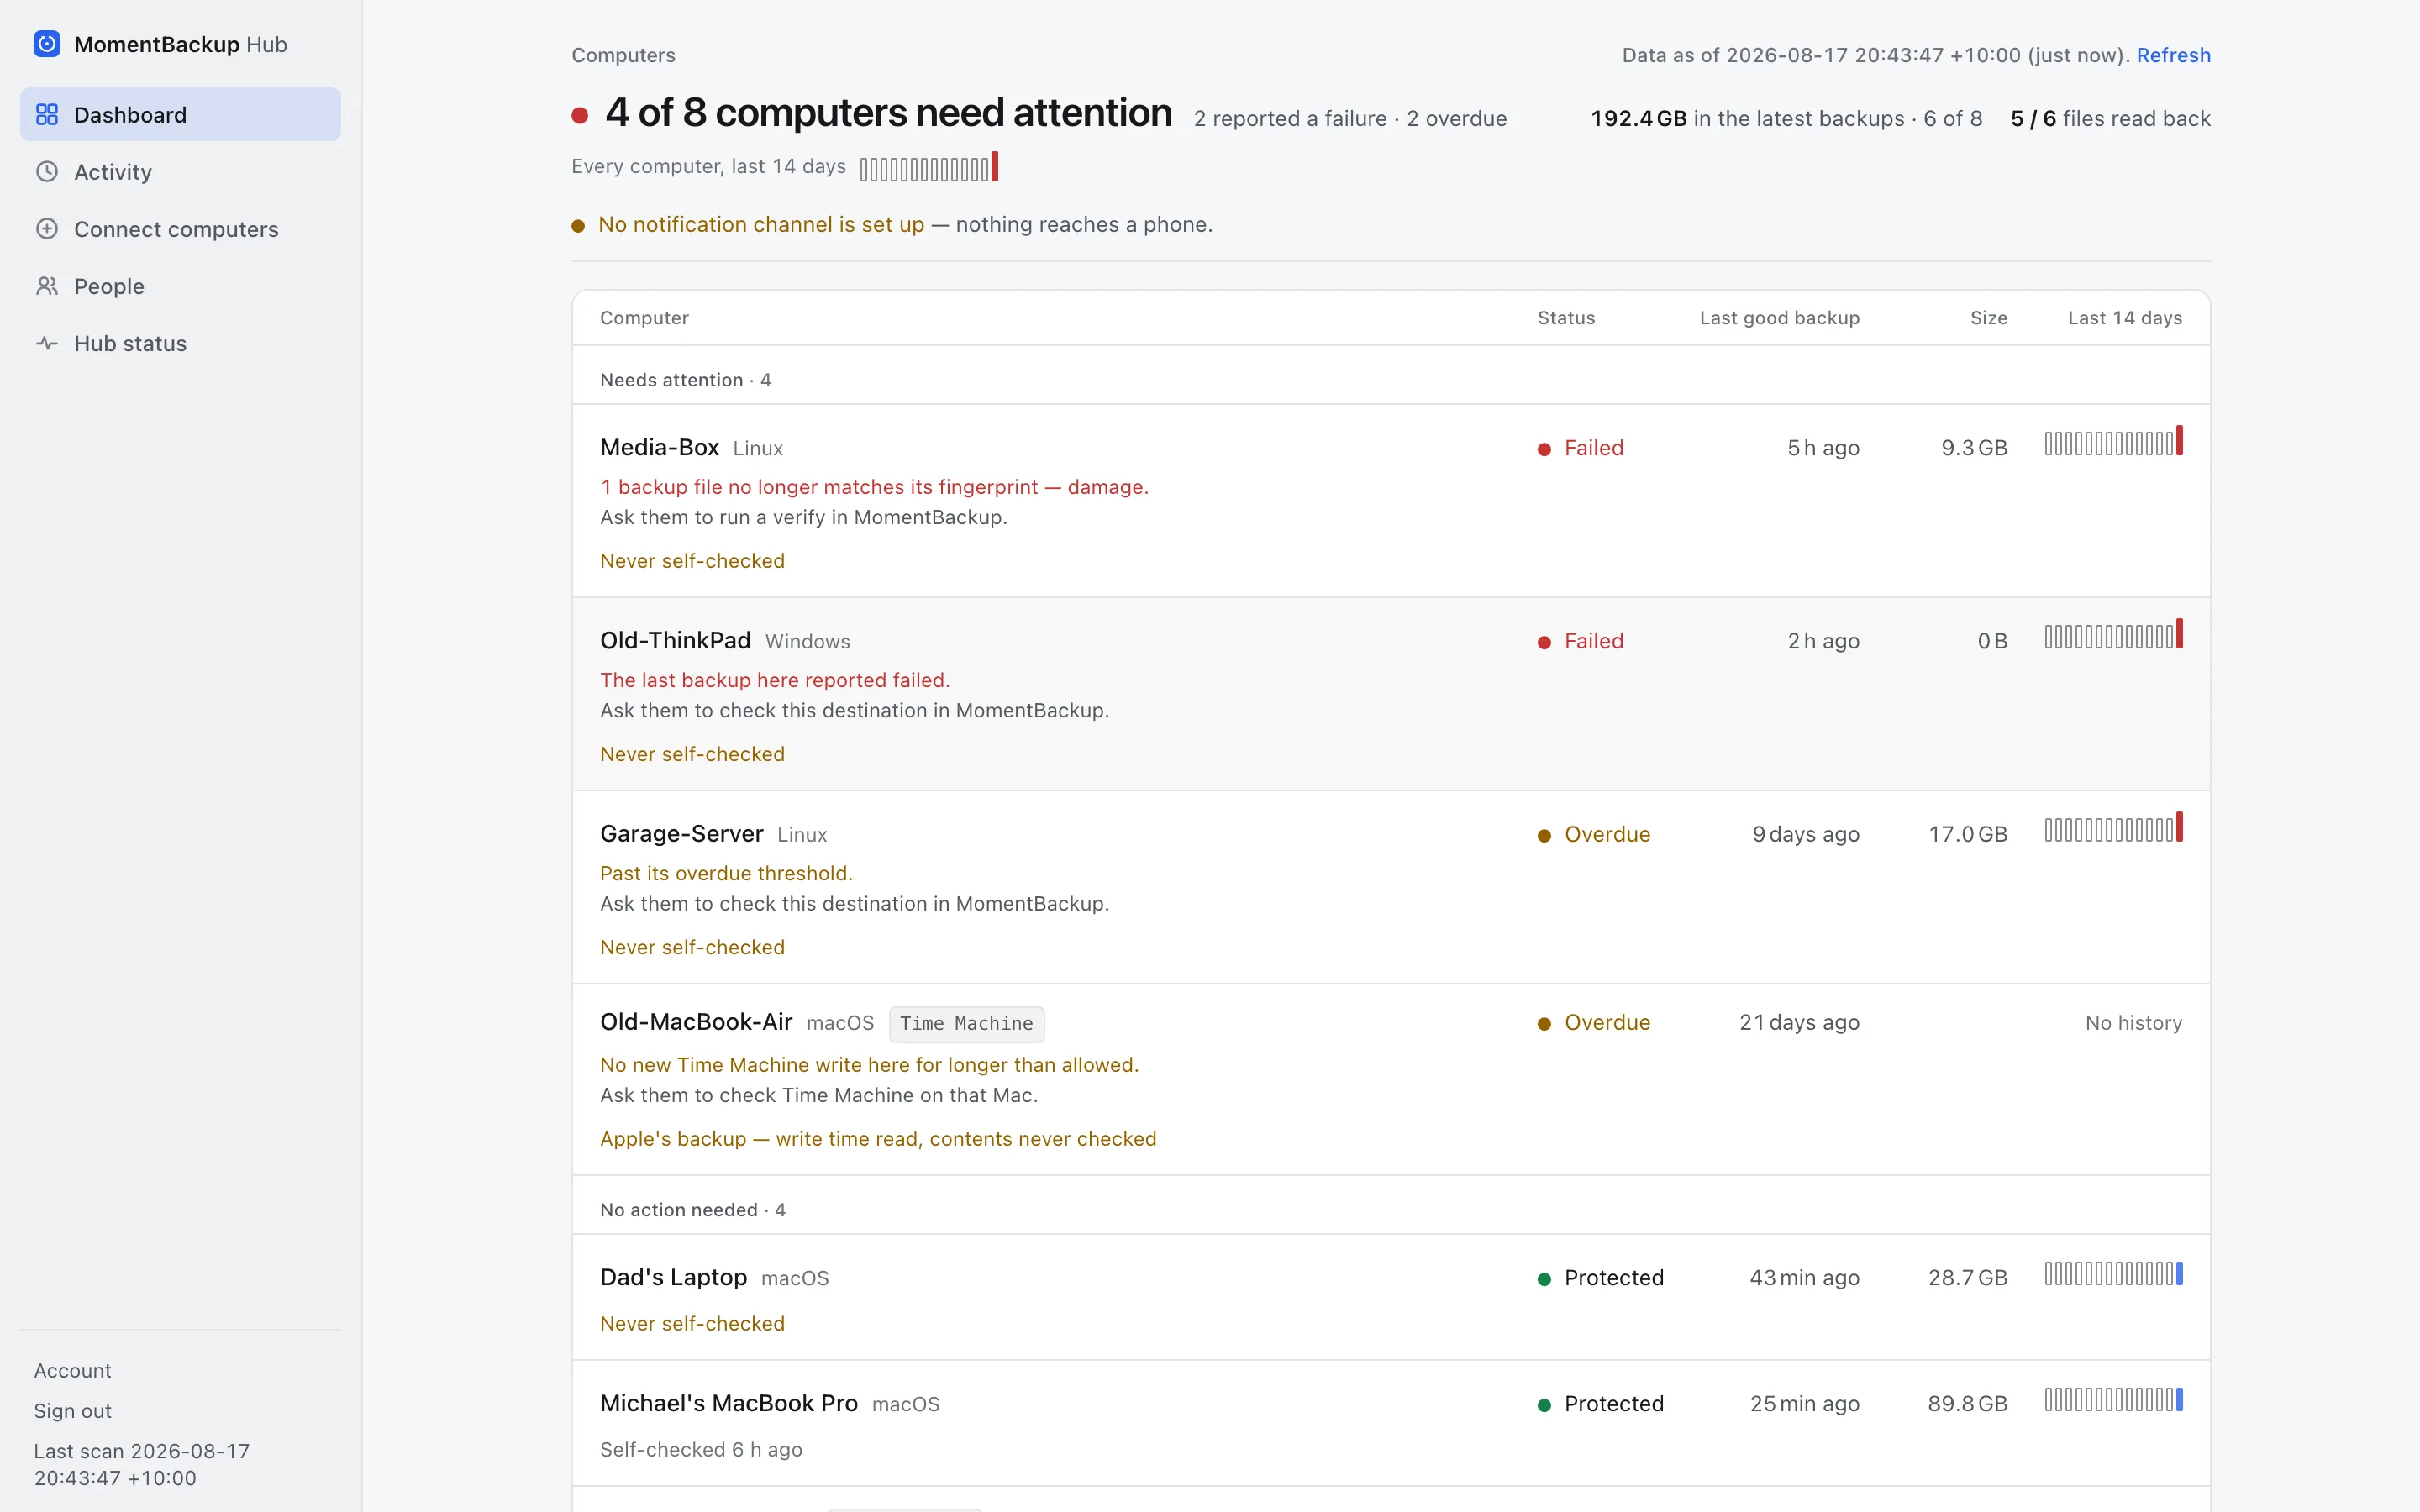Select the Old-MacBook-Air computer name
2420x1512 pixels.
pyautogui.click(x=696, y=1021)
